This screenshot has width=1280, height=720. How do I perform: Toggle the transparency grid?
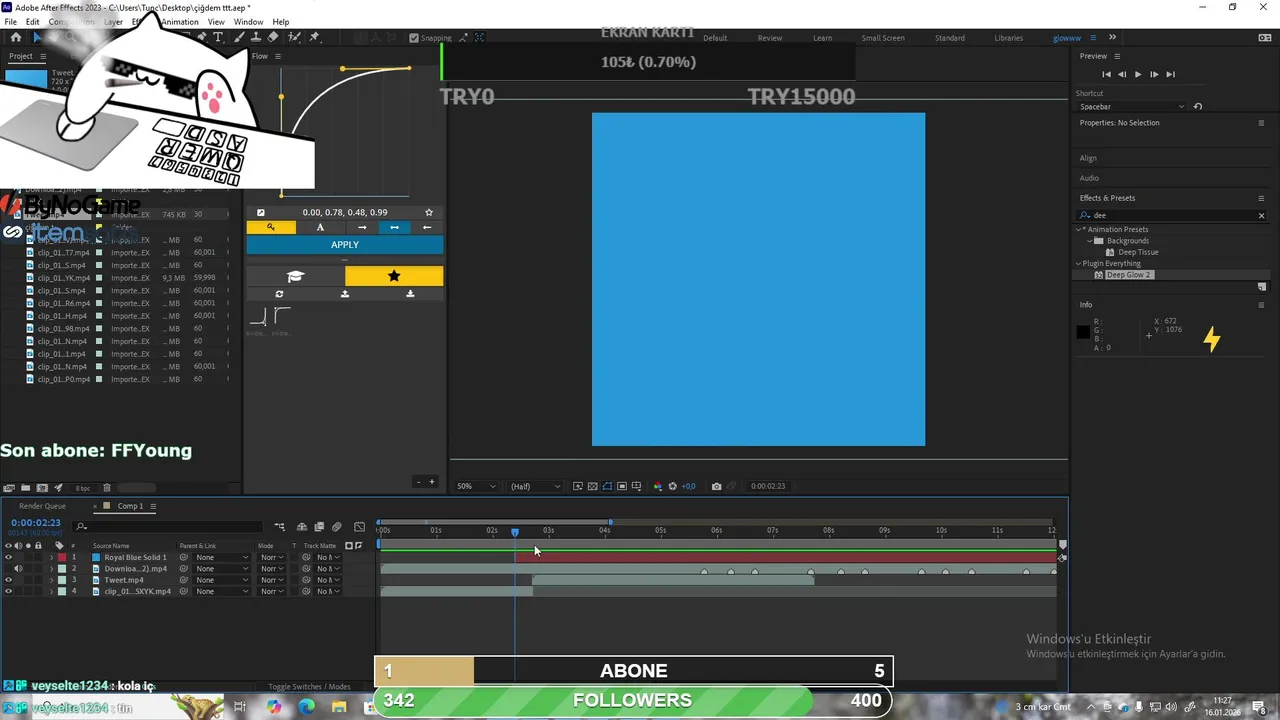tap(592, 486)
